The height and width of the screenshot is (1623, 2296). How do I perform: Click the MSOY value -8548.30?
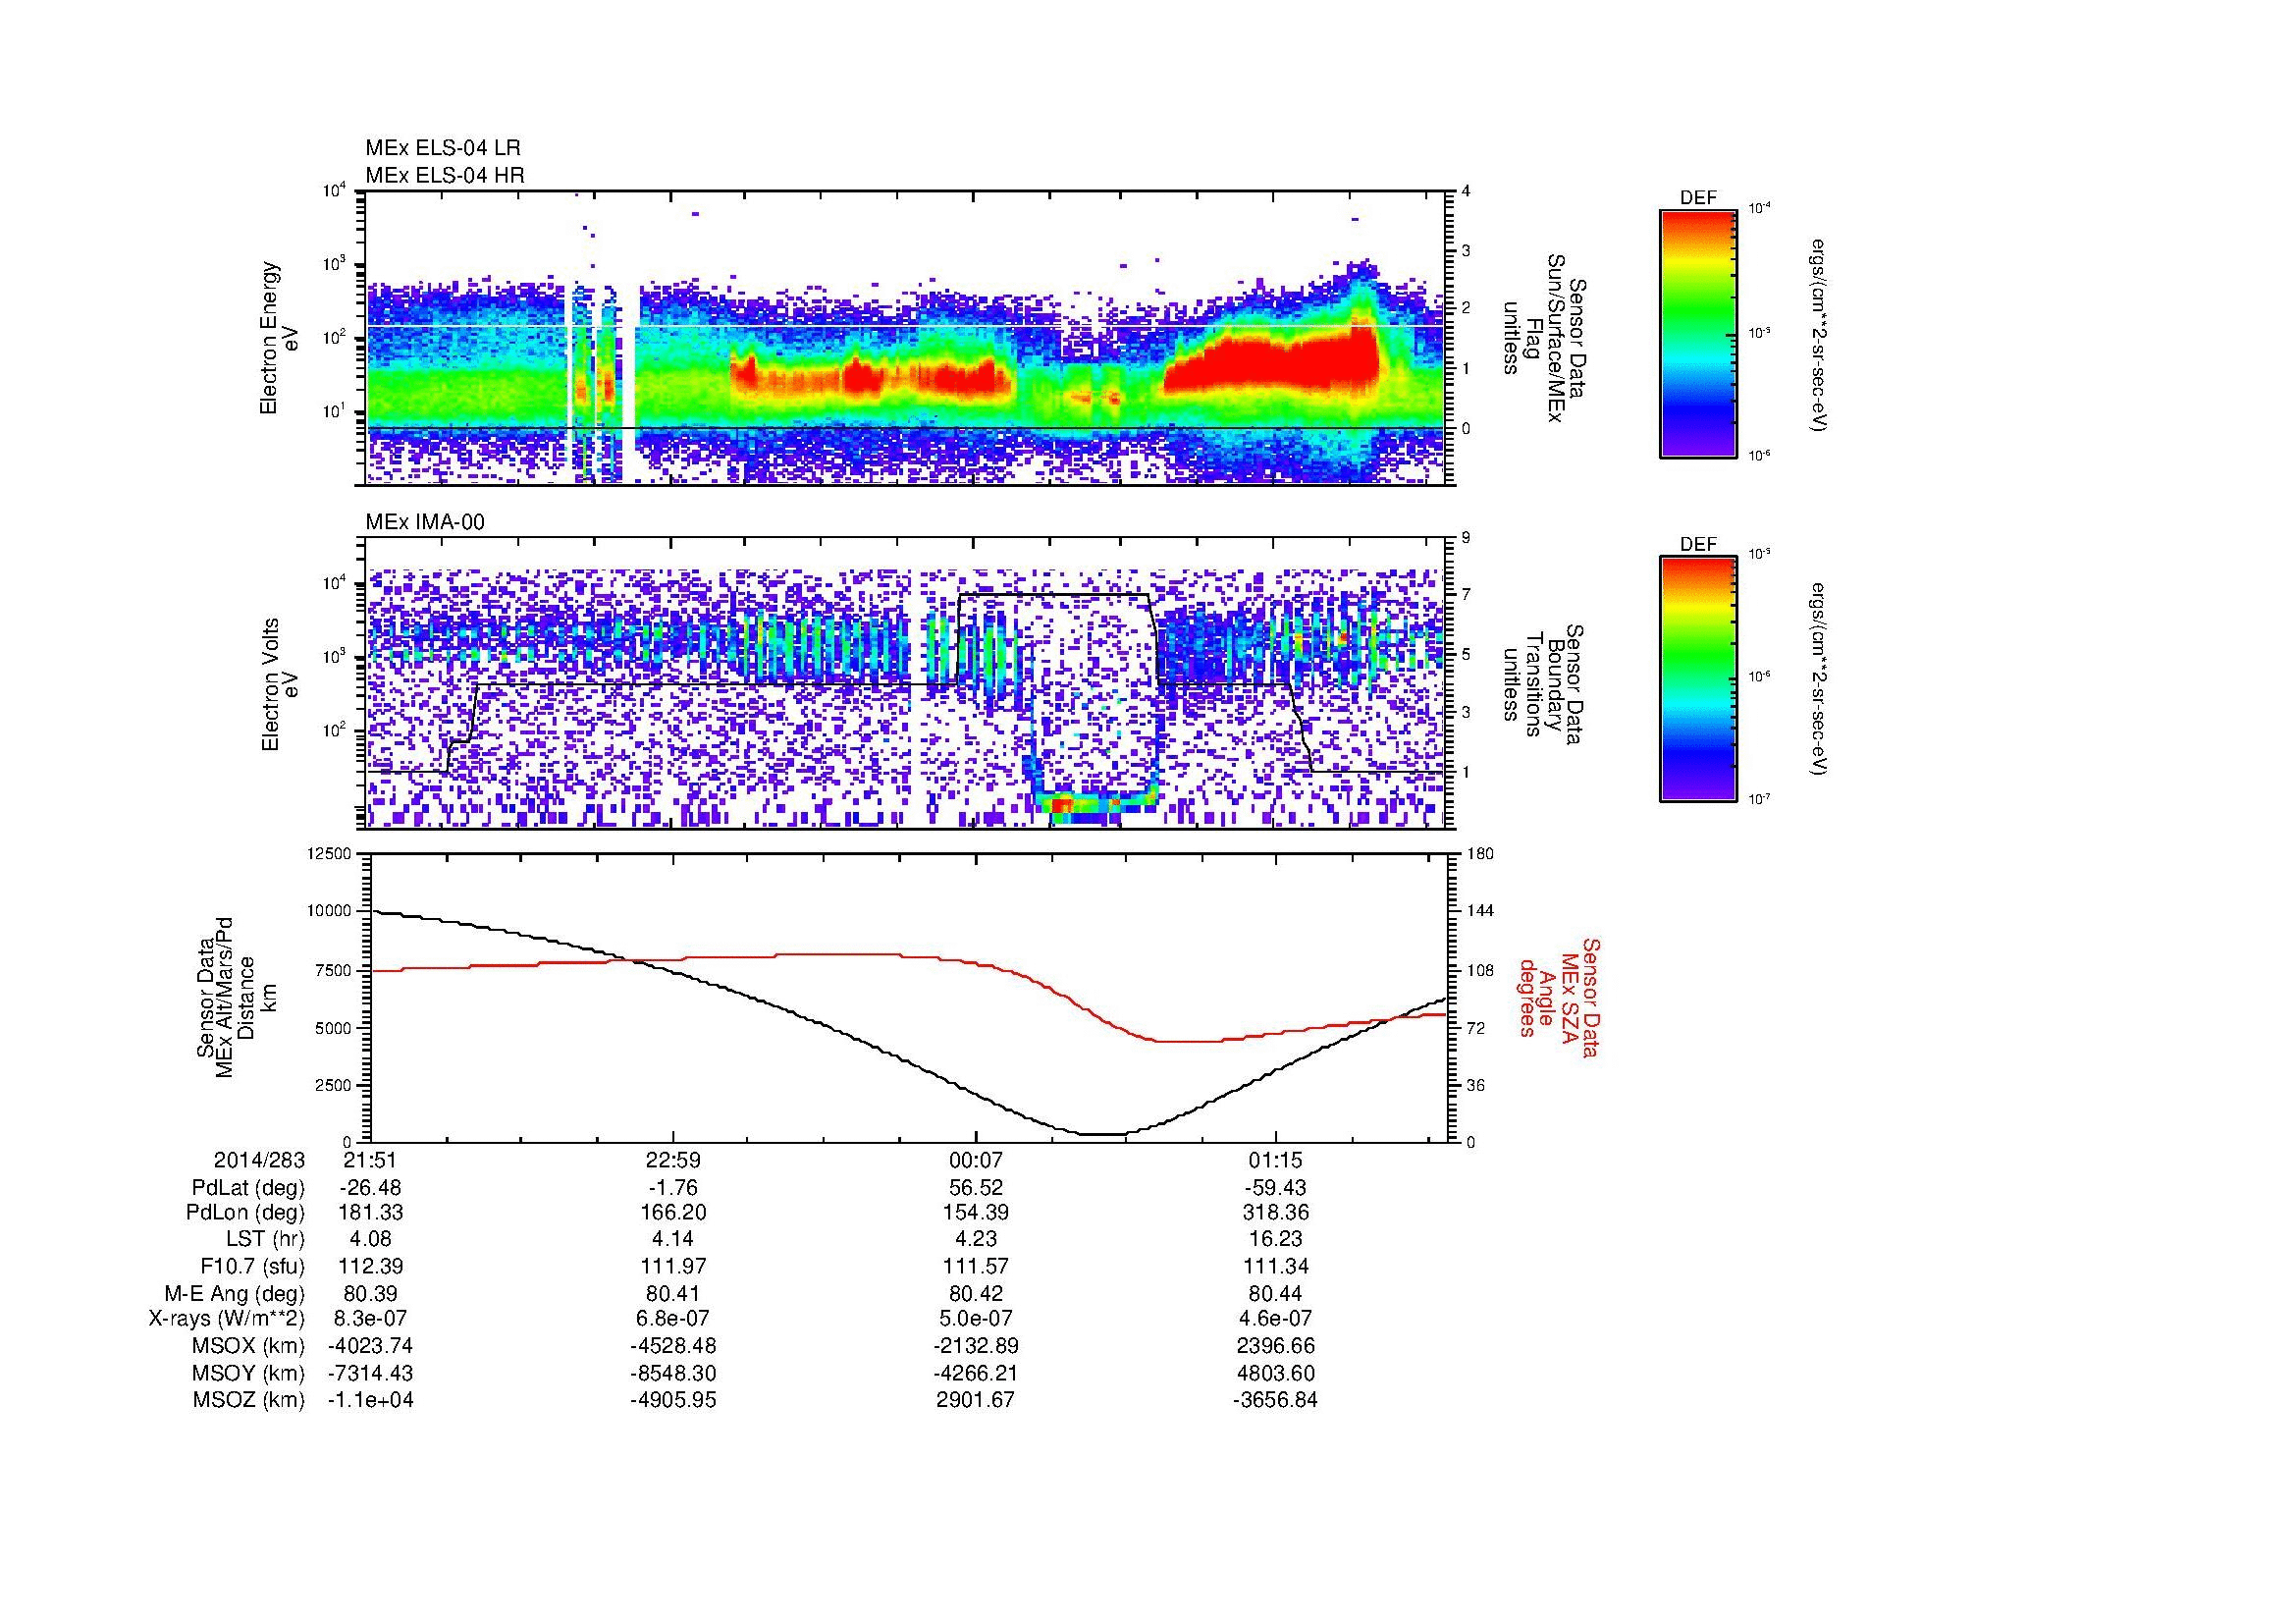click(673, 1373)
